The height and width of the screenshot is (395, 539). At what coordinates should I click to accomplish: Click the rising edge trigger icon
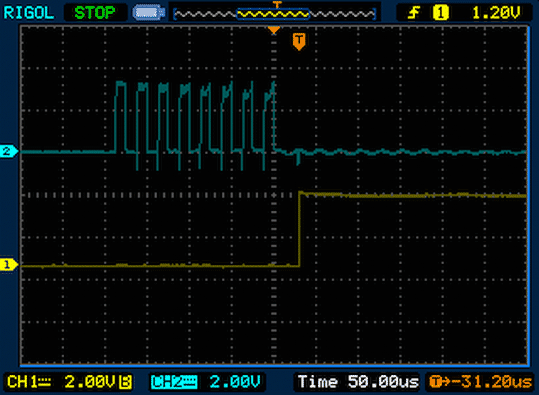point(414,13)
